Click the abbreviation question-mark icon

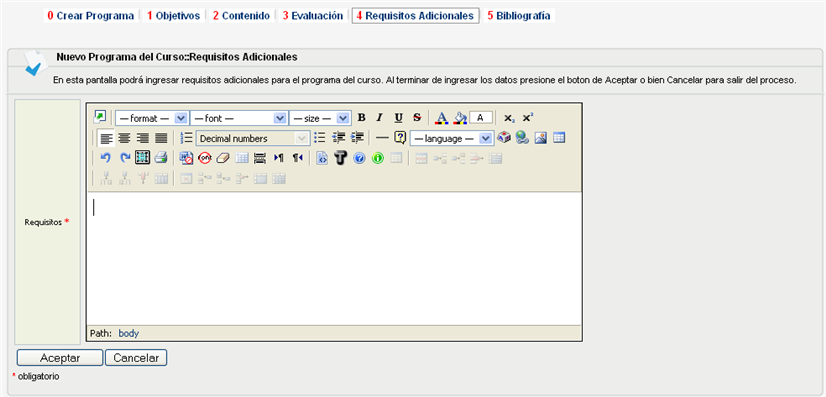(400, 138)
